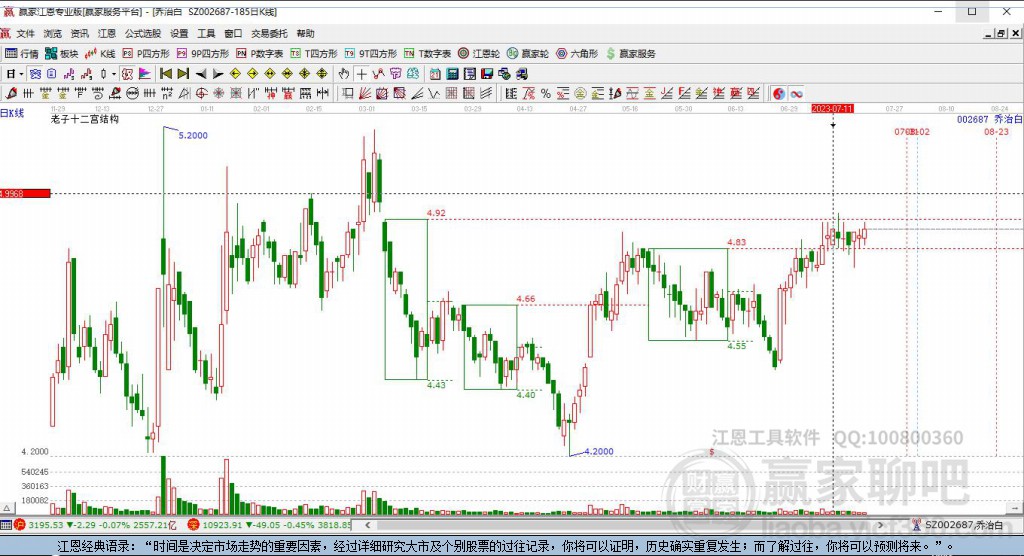Open the T数字表 number table
The image size is (1024, 556).
[428, 54]
